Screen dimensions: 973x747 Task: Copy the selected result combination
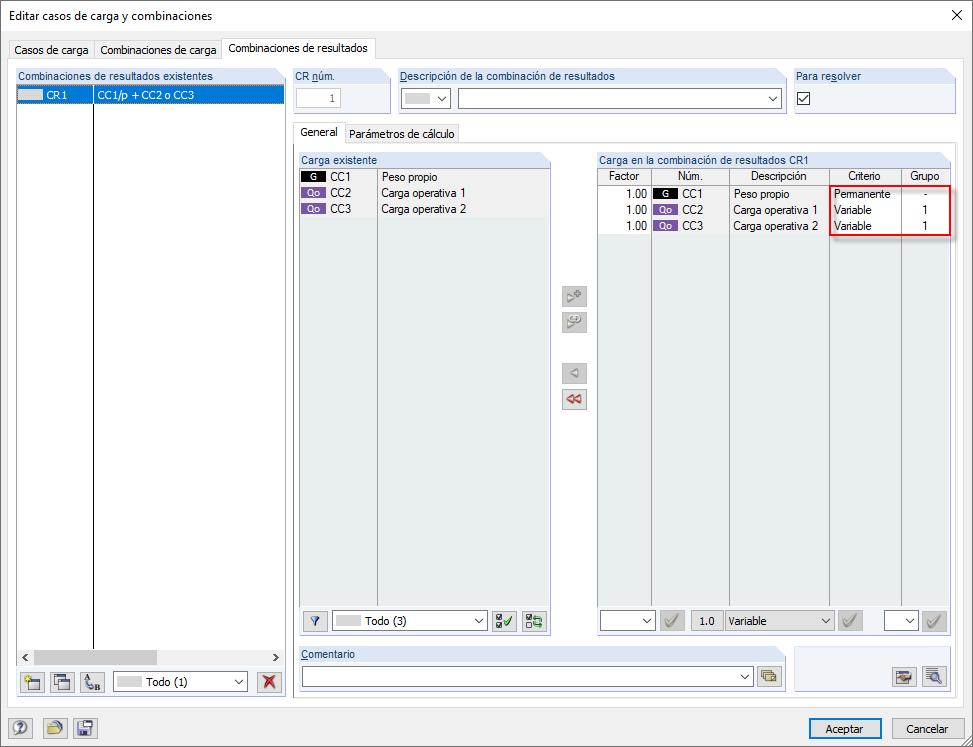coord(61,682)
